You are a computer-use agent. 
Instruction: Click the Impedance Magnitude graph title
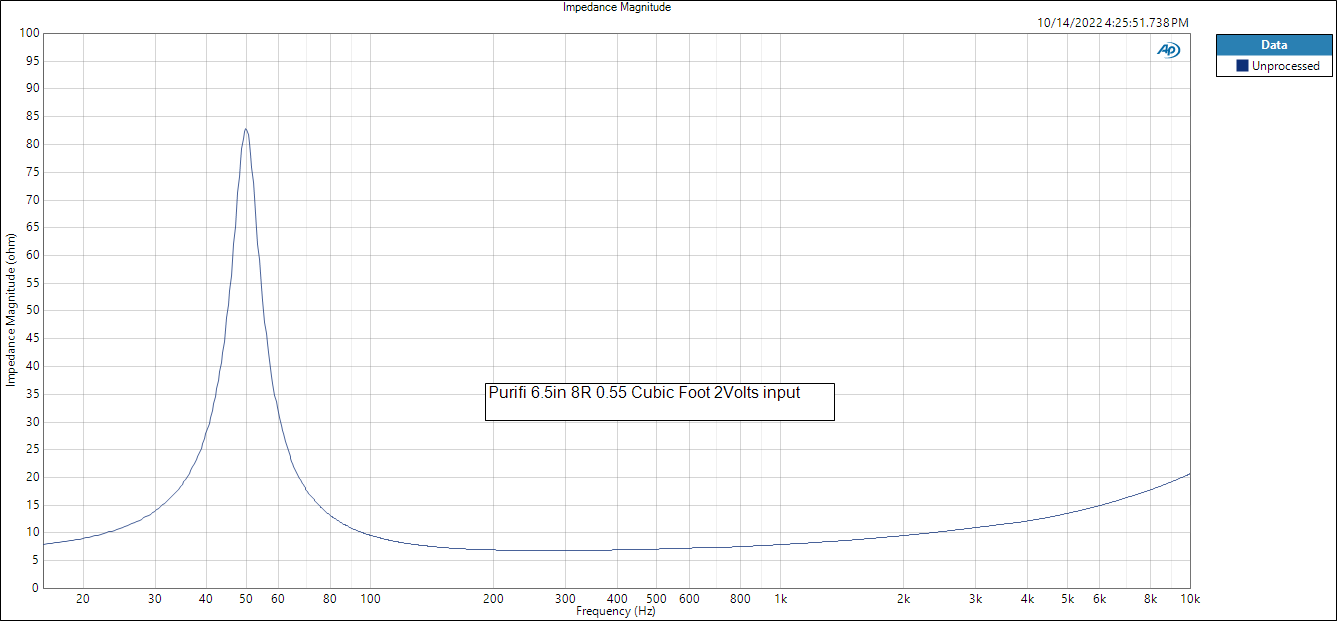617,7
